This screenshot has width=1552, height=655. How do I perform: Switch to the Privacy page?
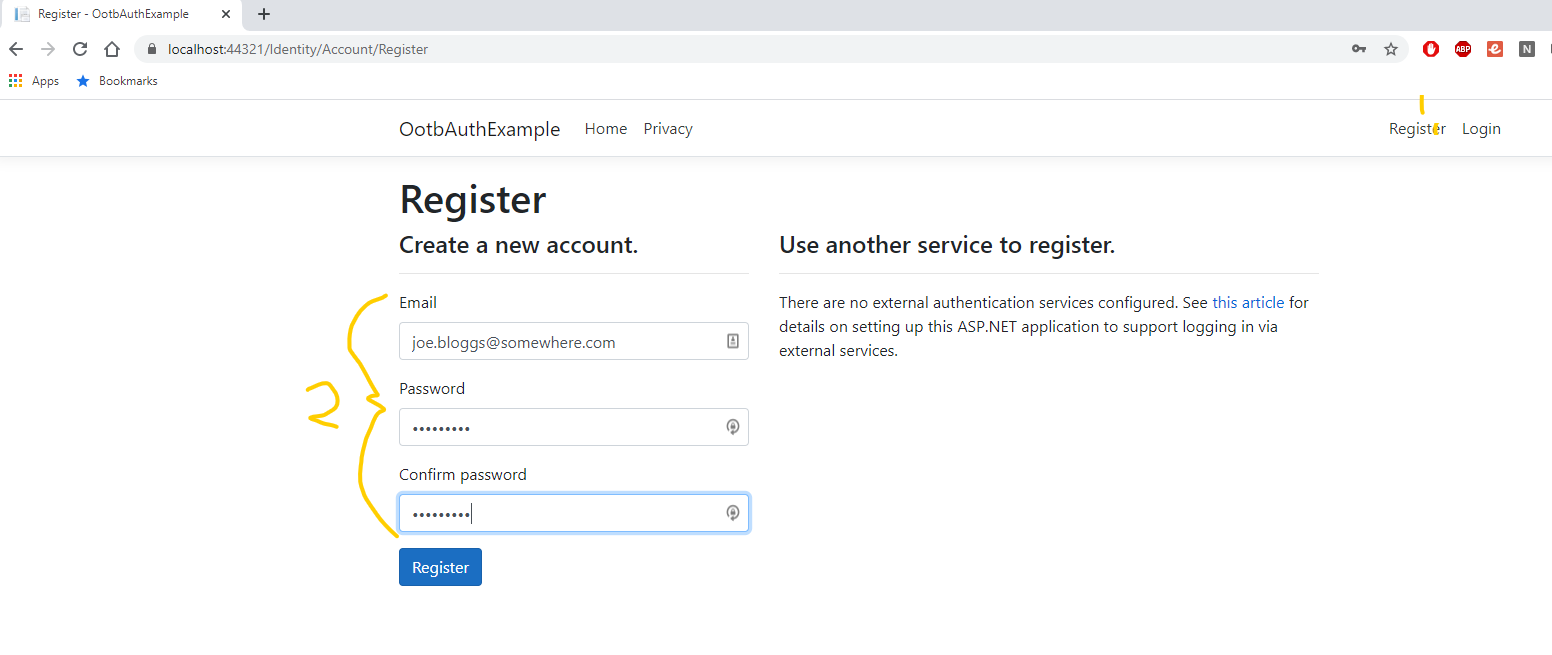point(667,128)
